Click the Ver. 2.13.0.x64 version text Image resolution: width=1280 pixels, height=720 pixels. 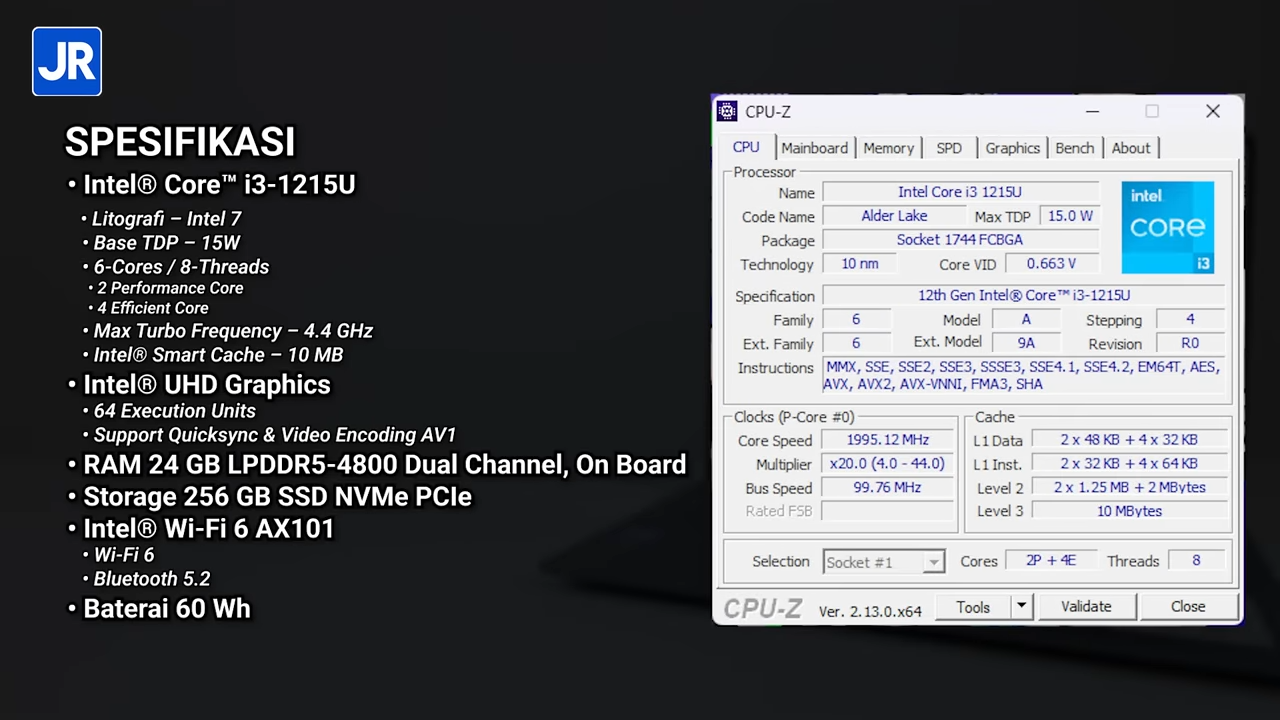(x=869, y=611)
